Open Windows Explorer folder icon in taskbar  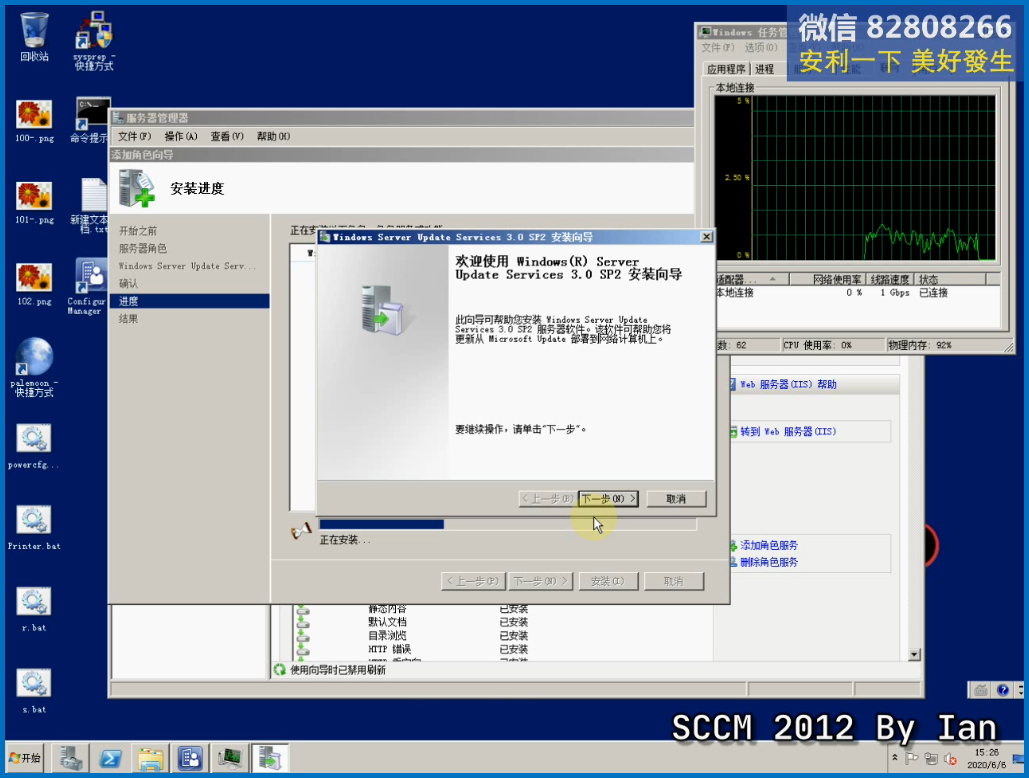150,758
